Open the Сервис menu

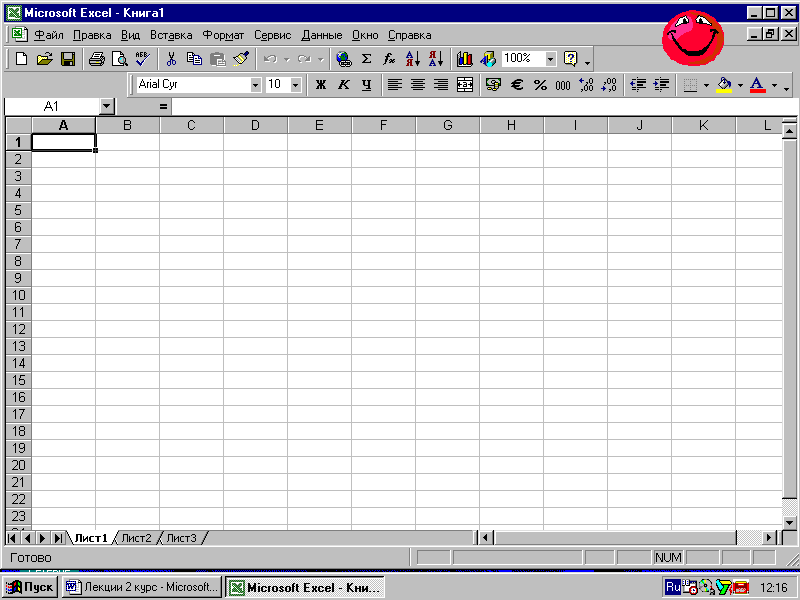pos(272,35)
